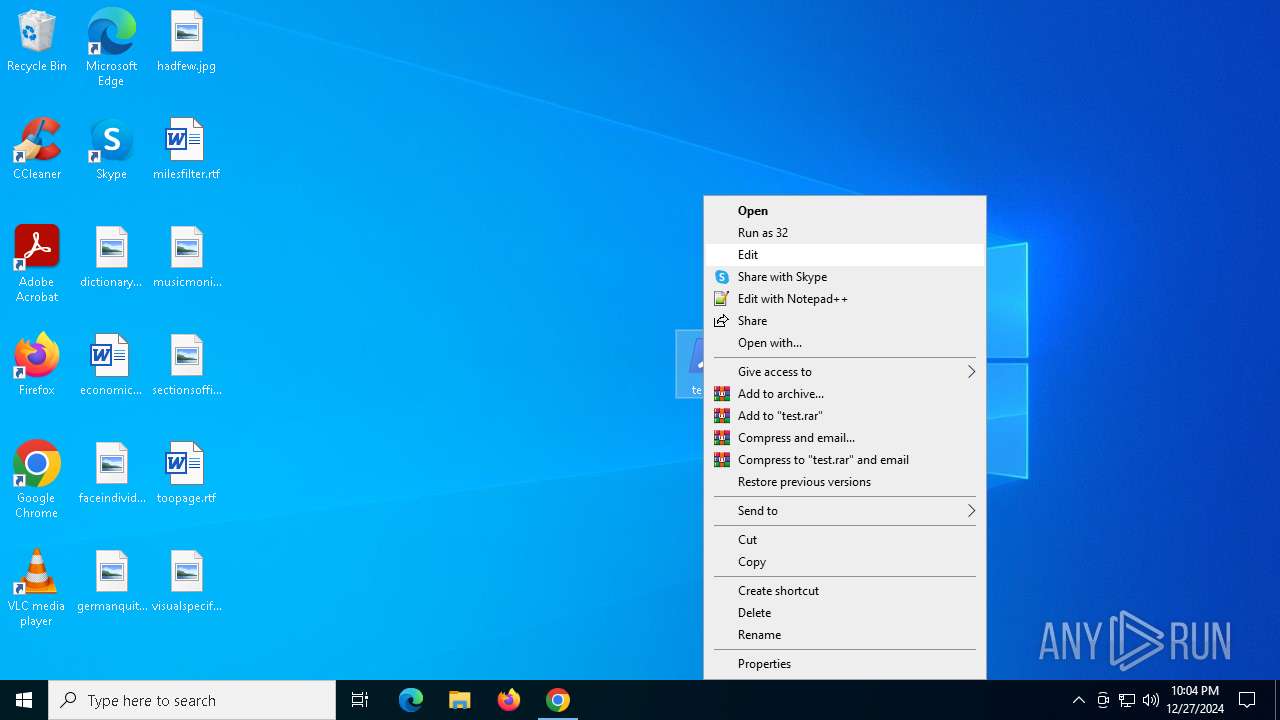1280x720 pixels.
Task: Select the CCleaner desktop shortcut
Action: (x=37, y=150)
